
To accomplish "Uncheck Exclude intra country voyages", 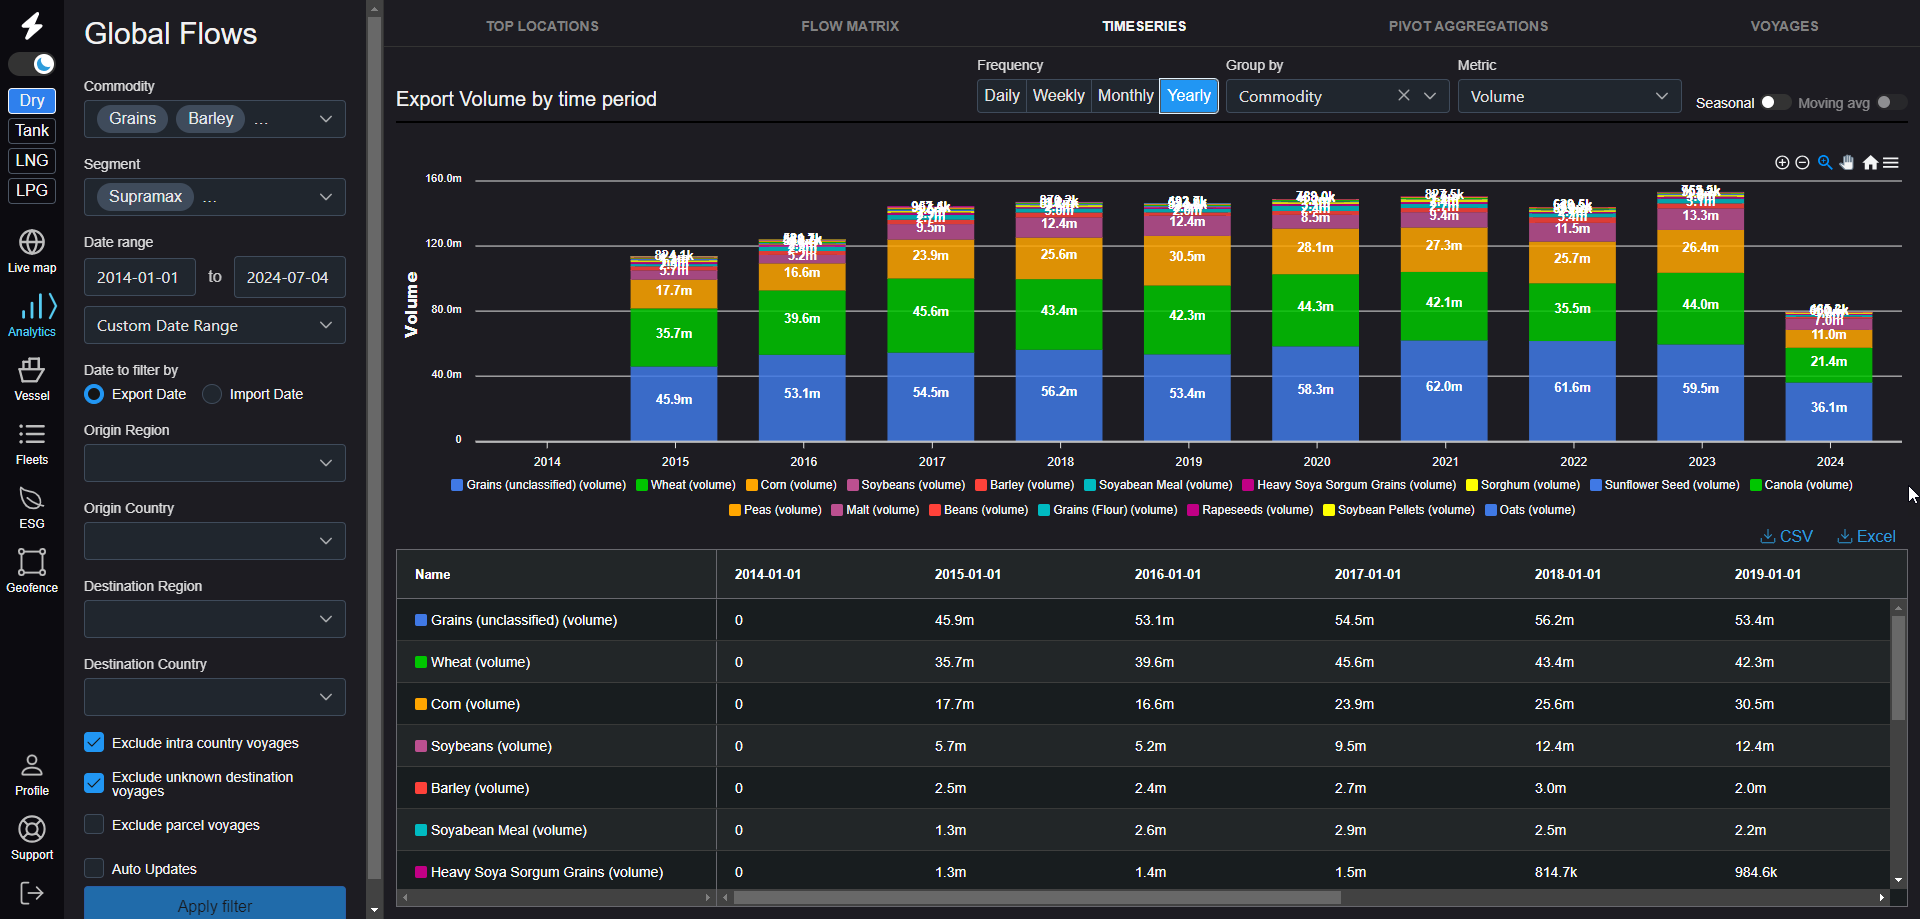I will (94, 742).
